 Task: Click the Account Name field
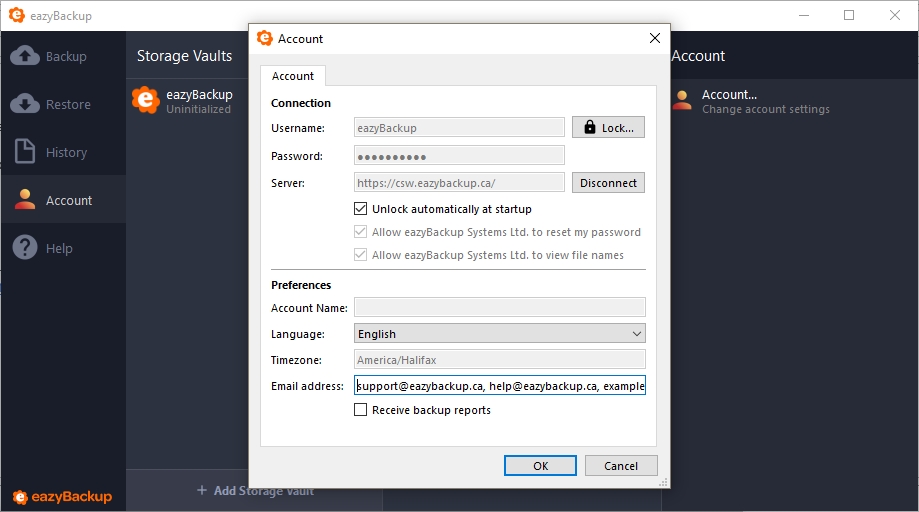point(499,307)
